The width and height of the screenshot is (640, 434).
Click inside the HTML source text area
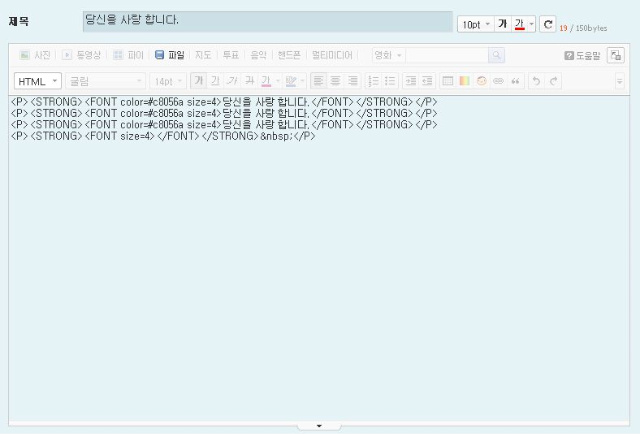point(319,258)
